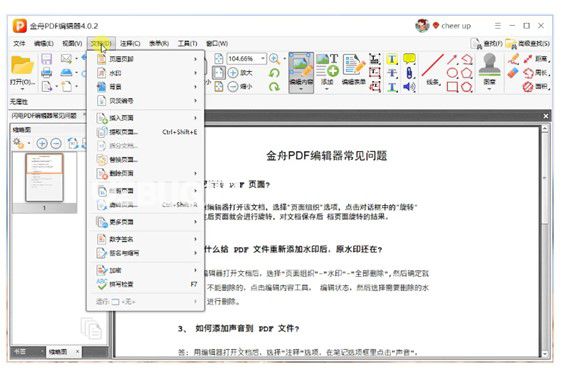Click the envelope email icon
The image size is (564, 368).
click(x=66, y=58)
